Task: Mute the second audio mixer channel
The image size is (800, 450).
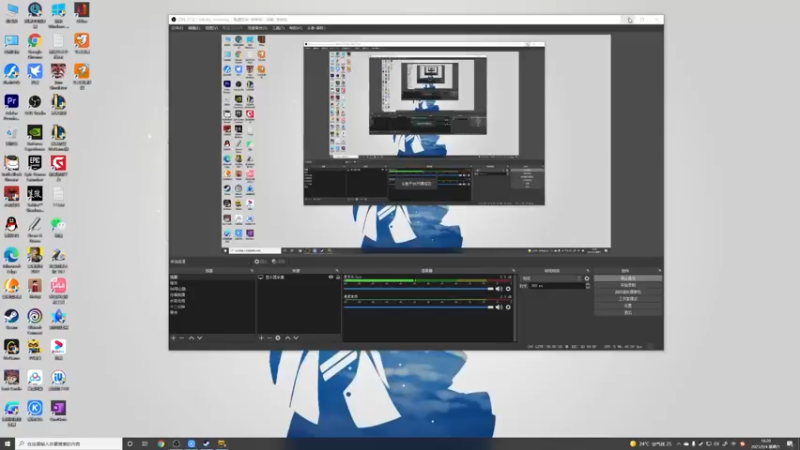Action: 499,307
